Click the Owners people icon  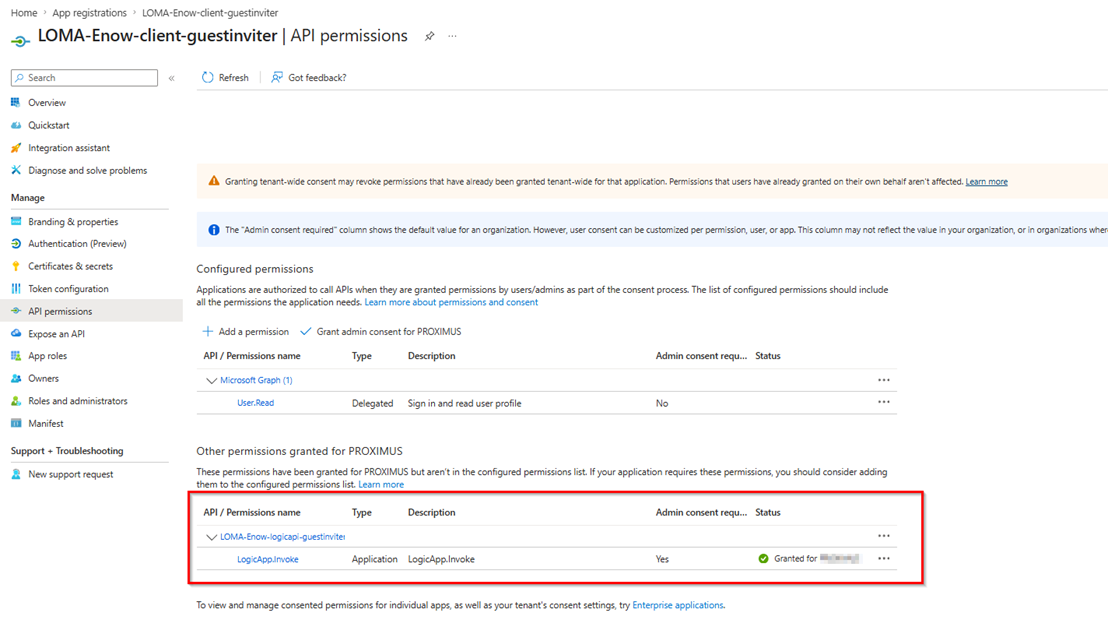16,379
